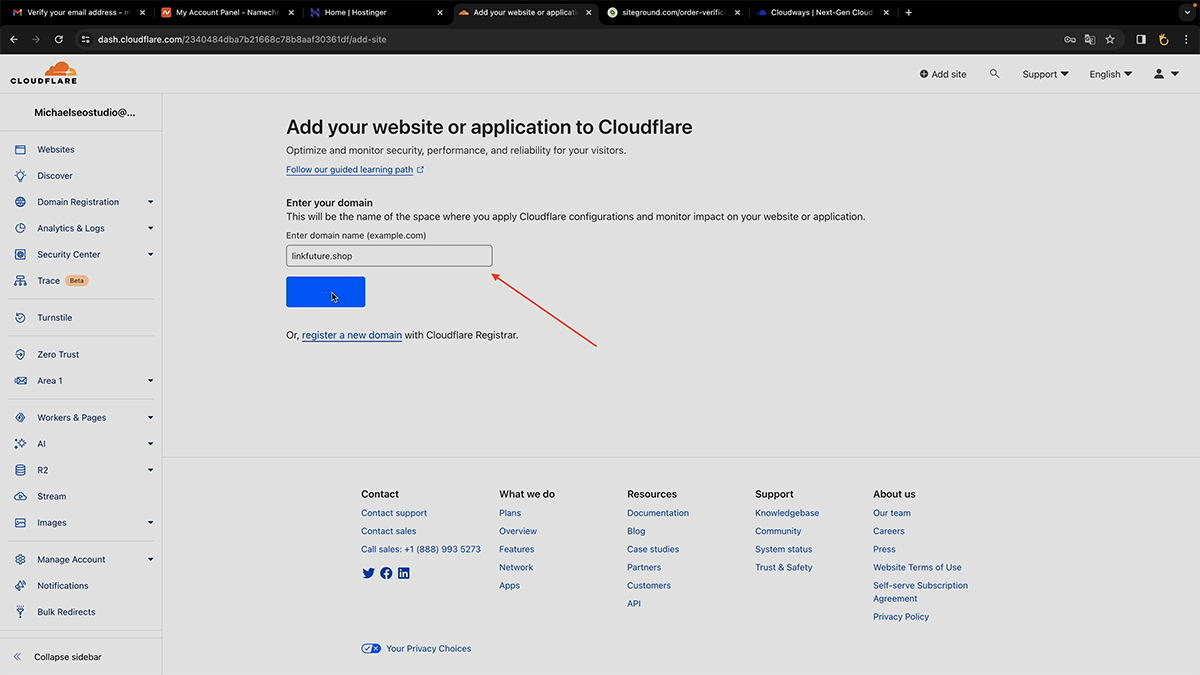Click the Turnstile icon in sidebar
This screenshot has height=675, width=1200.
pyautogui.click(x=20, y=318)
